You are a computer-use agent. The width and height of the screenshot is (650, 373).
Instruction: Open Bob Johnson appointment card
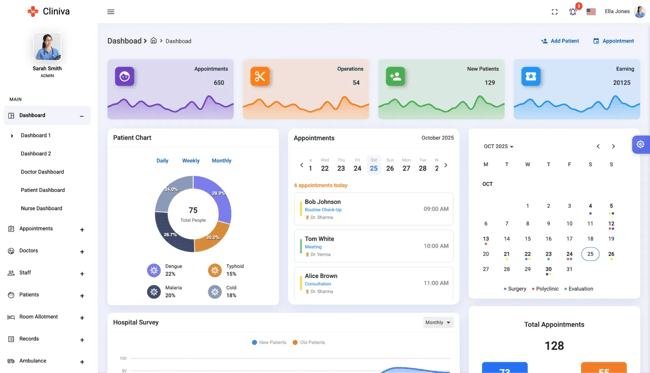click(374, 209)
